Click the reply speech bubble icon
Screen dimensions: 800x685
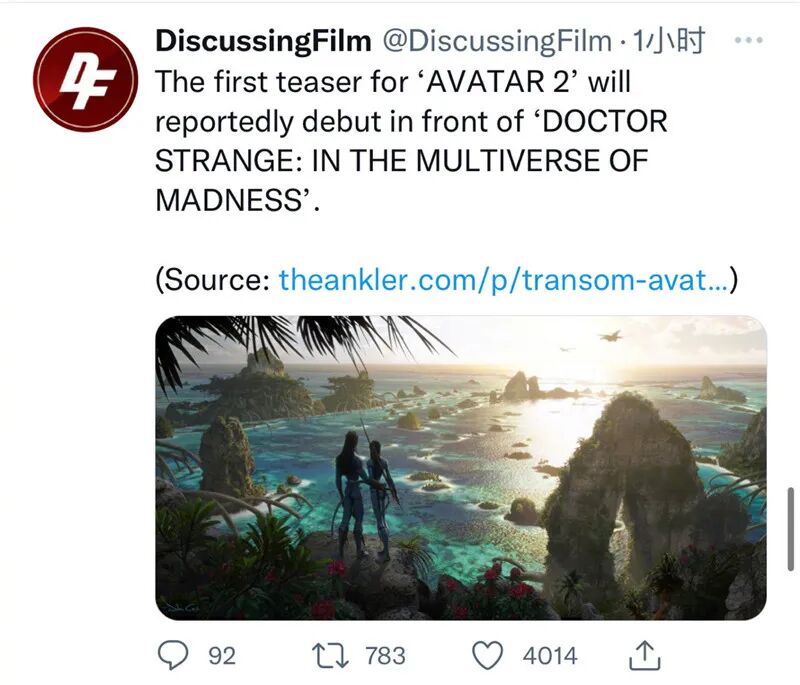173,655
